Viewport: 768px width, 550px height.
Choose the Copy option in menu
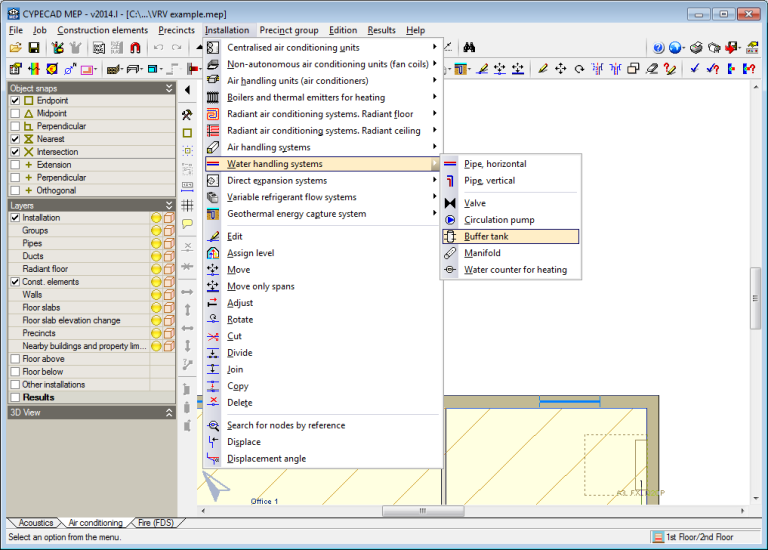point(323,386)
